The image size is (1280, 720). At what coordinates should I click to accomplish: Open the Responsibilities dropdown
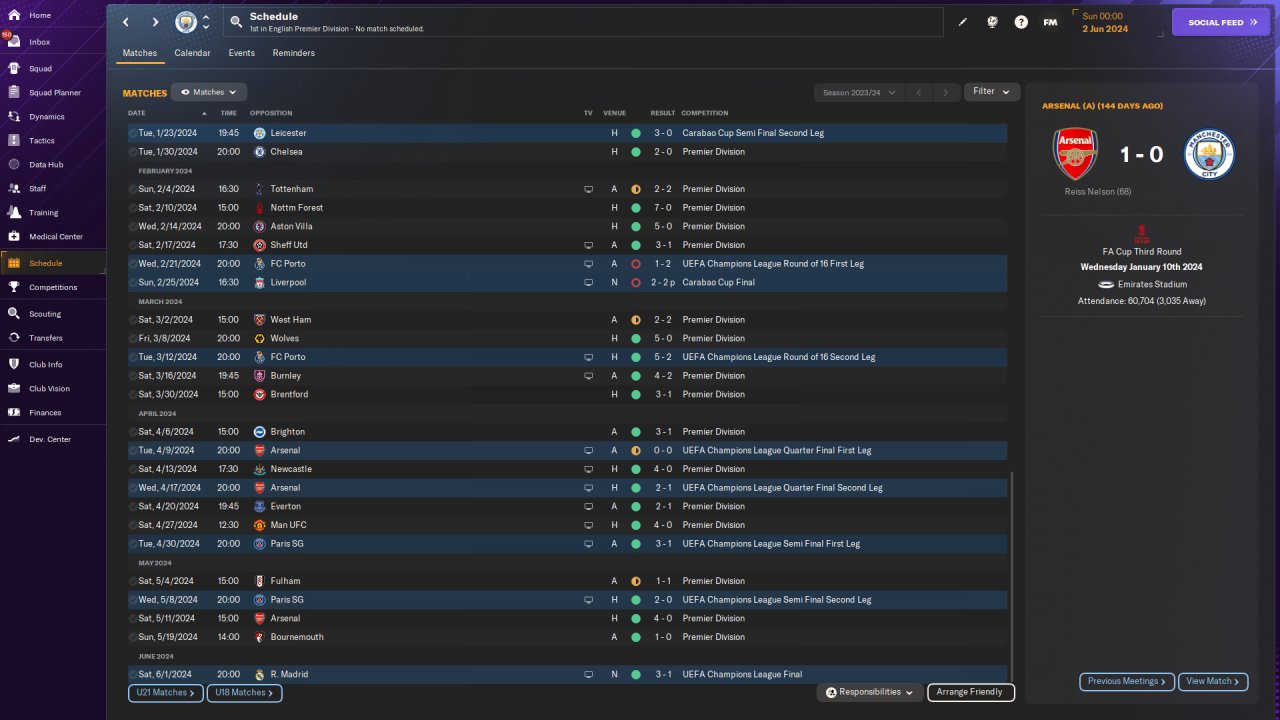pyautogui.click(x=870, y=692)
